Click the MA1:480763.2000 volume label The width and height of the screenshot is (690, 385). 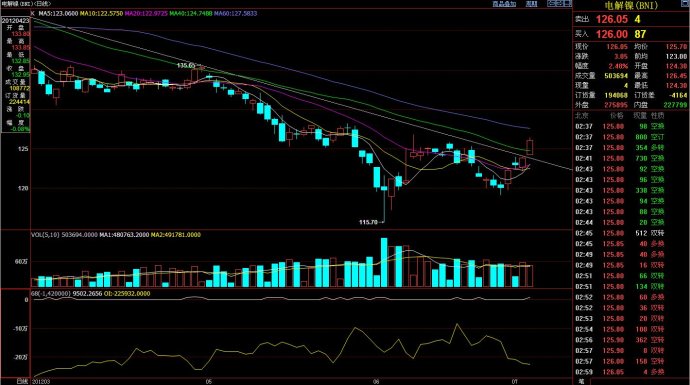pos(124,235)
